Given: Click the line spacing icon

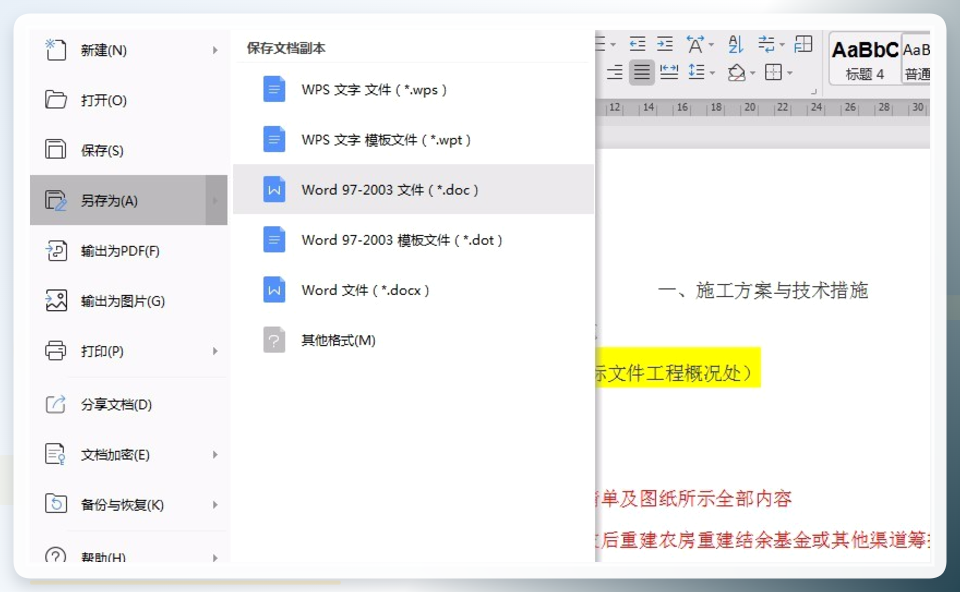Looking at the screenshot, I should [696, 72].
